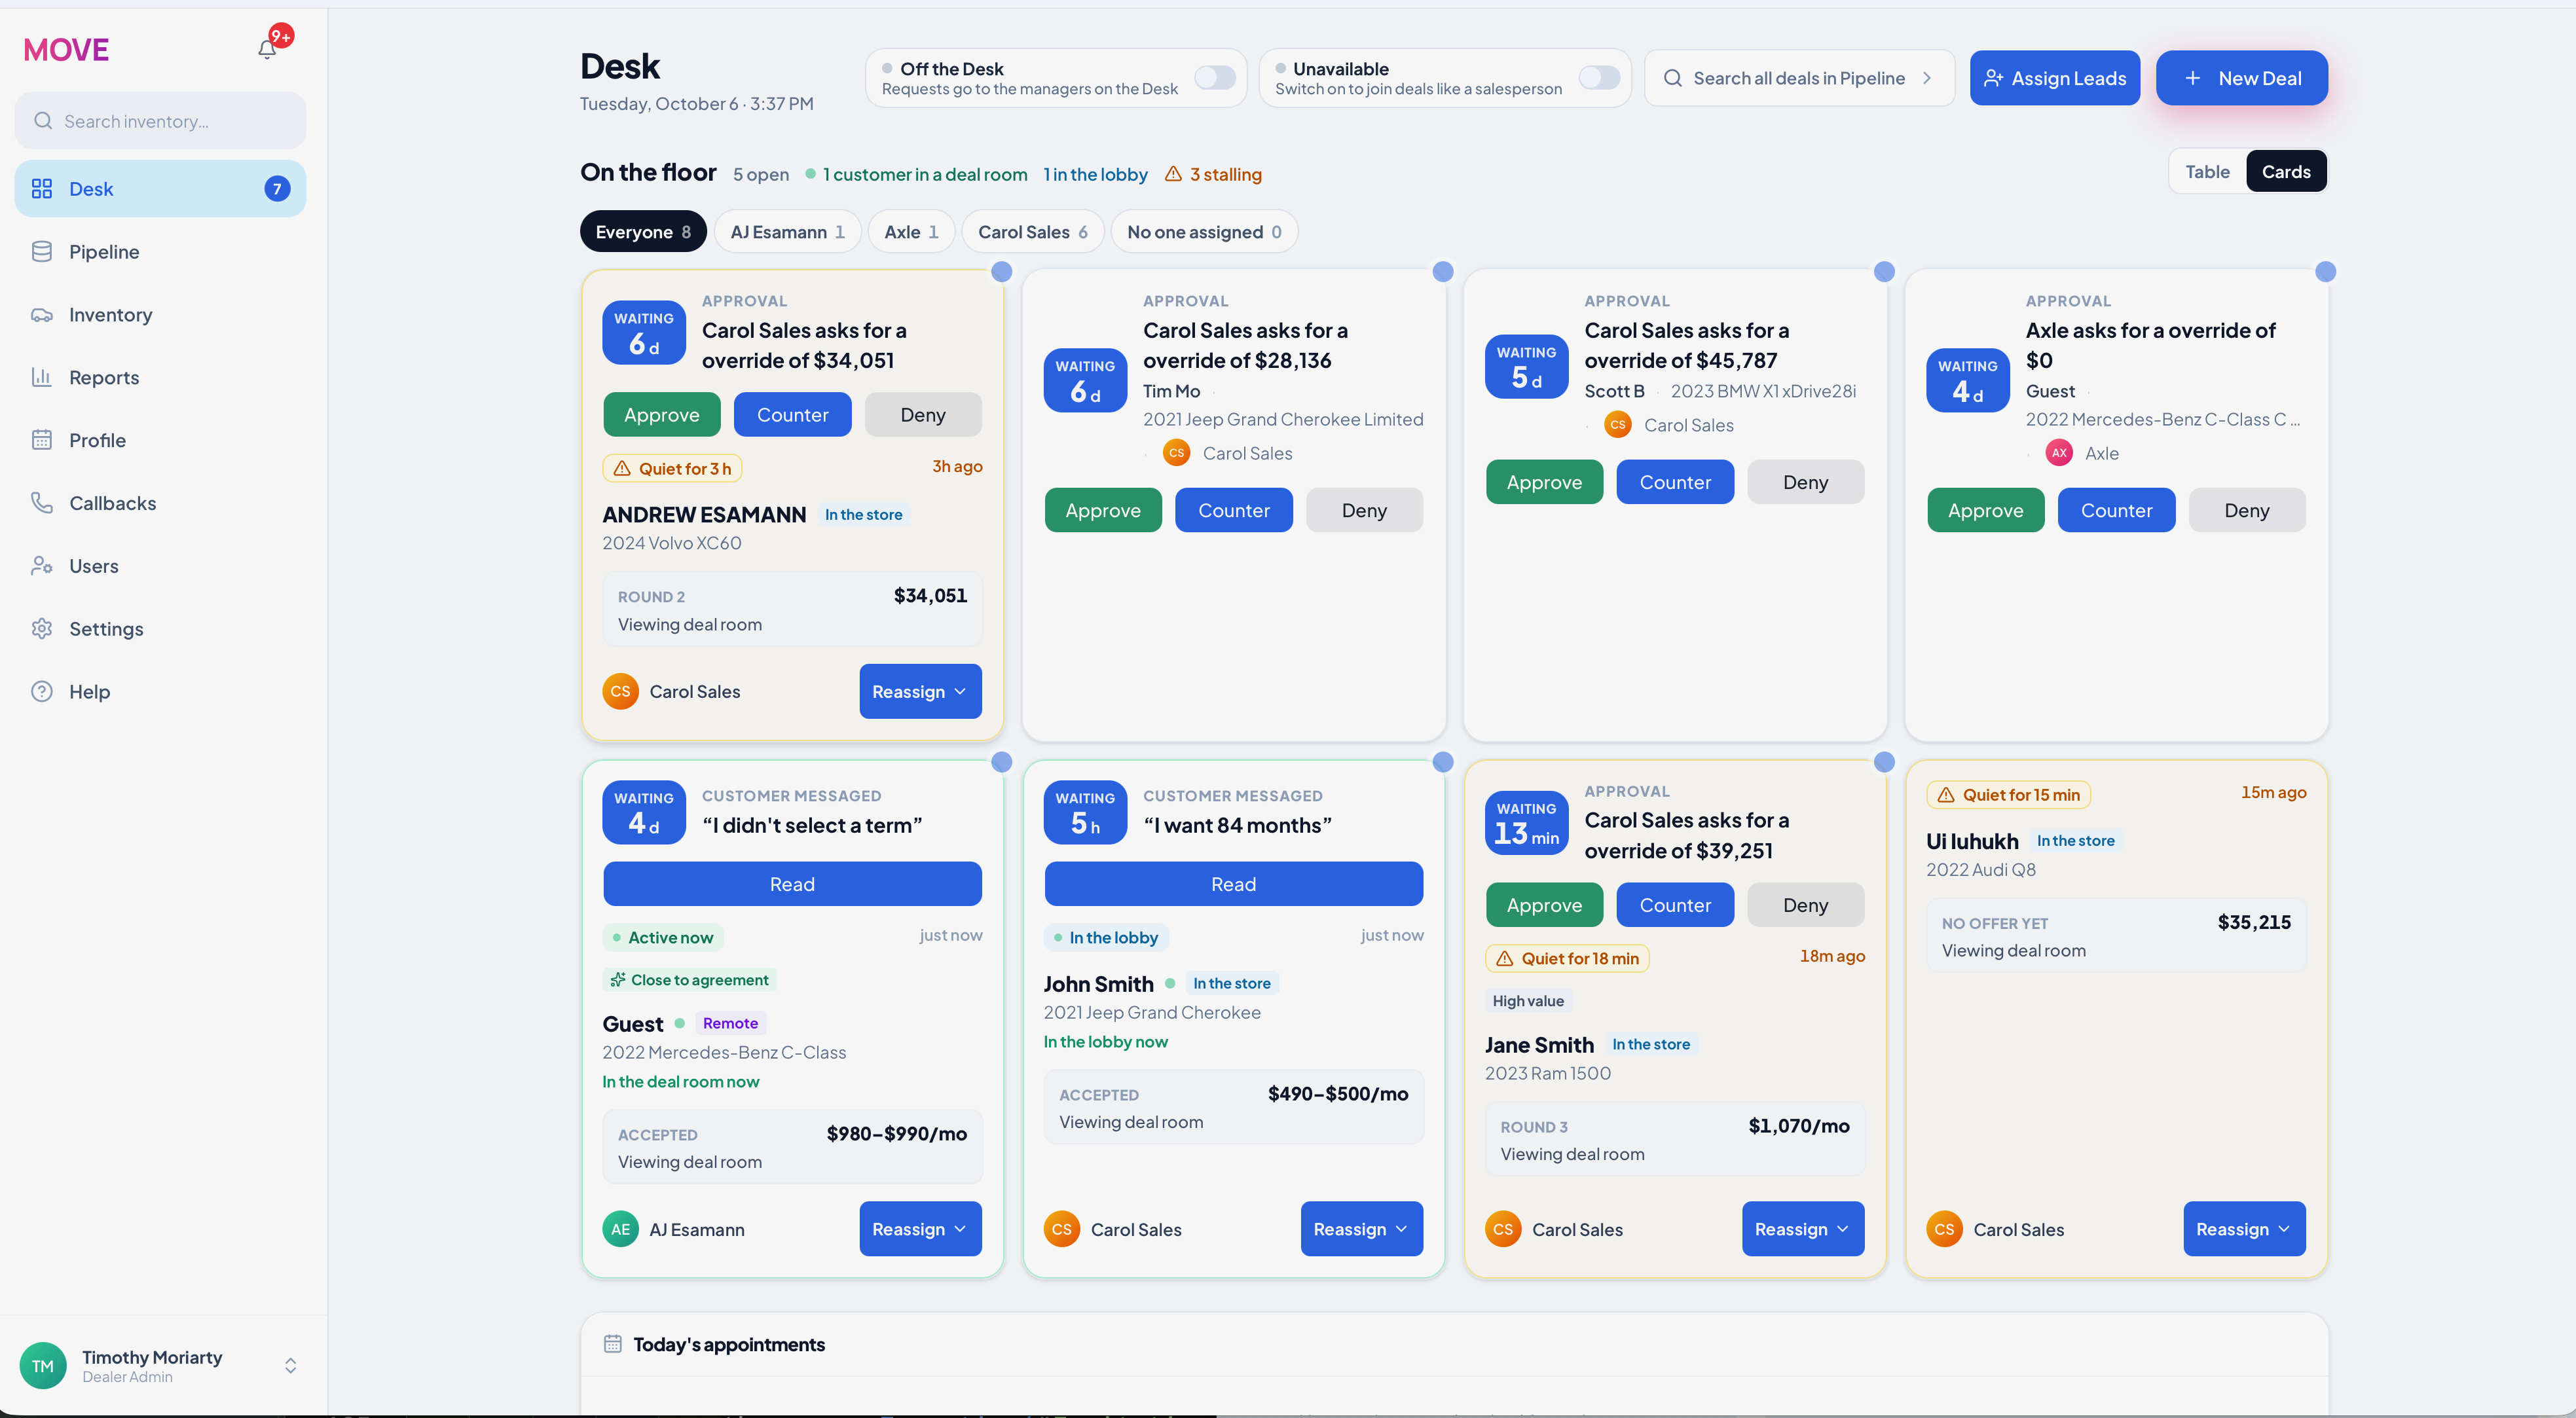Click the AE avatar beside AJ Esamann
The image size is (2576, 1418).
[621, 1229]
